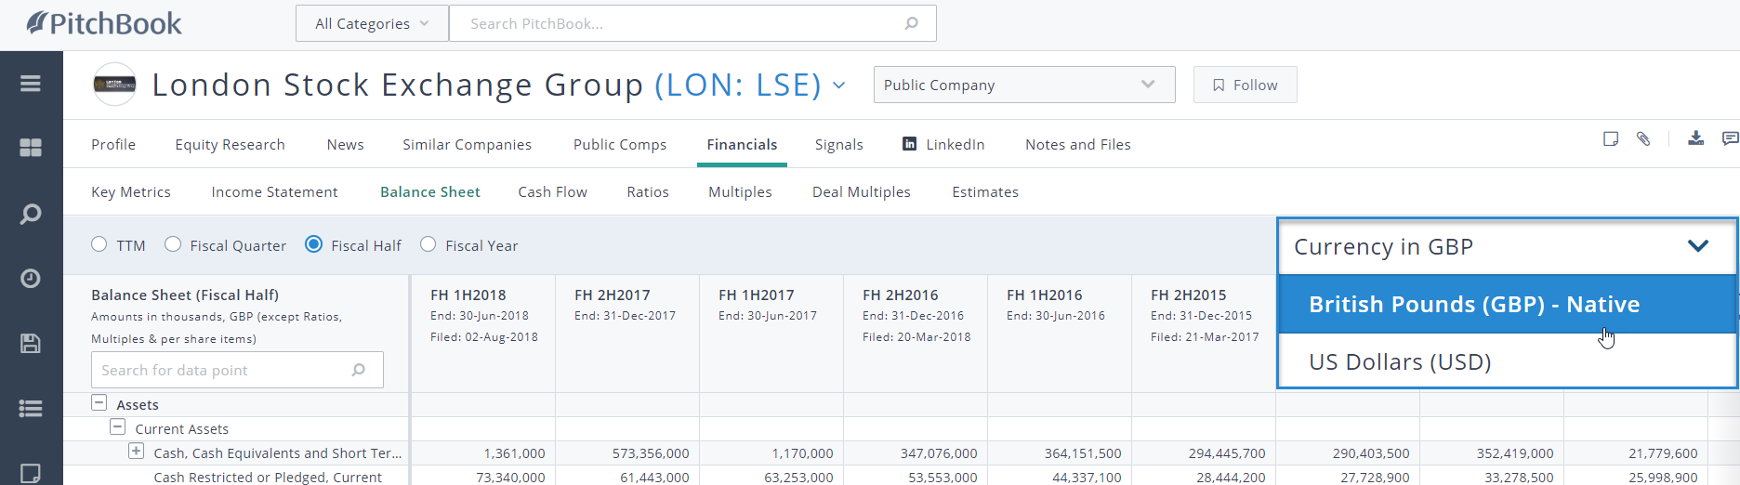
Task: Click the Follow button
Action: point(1245,85)
